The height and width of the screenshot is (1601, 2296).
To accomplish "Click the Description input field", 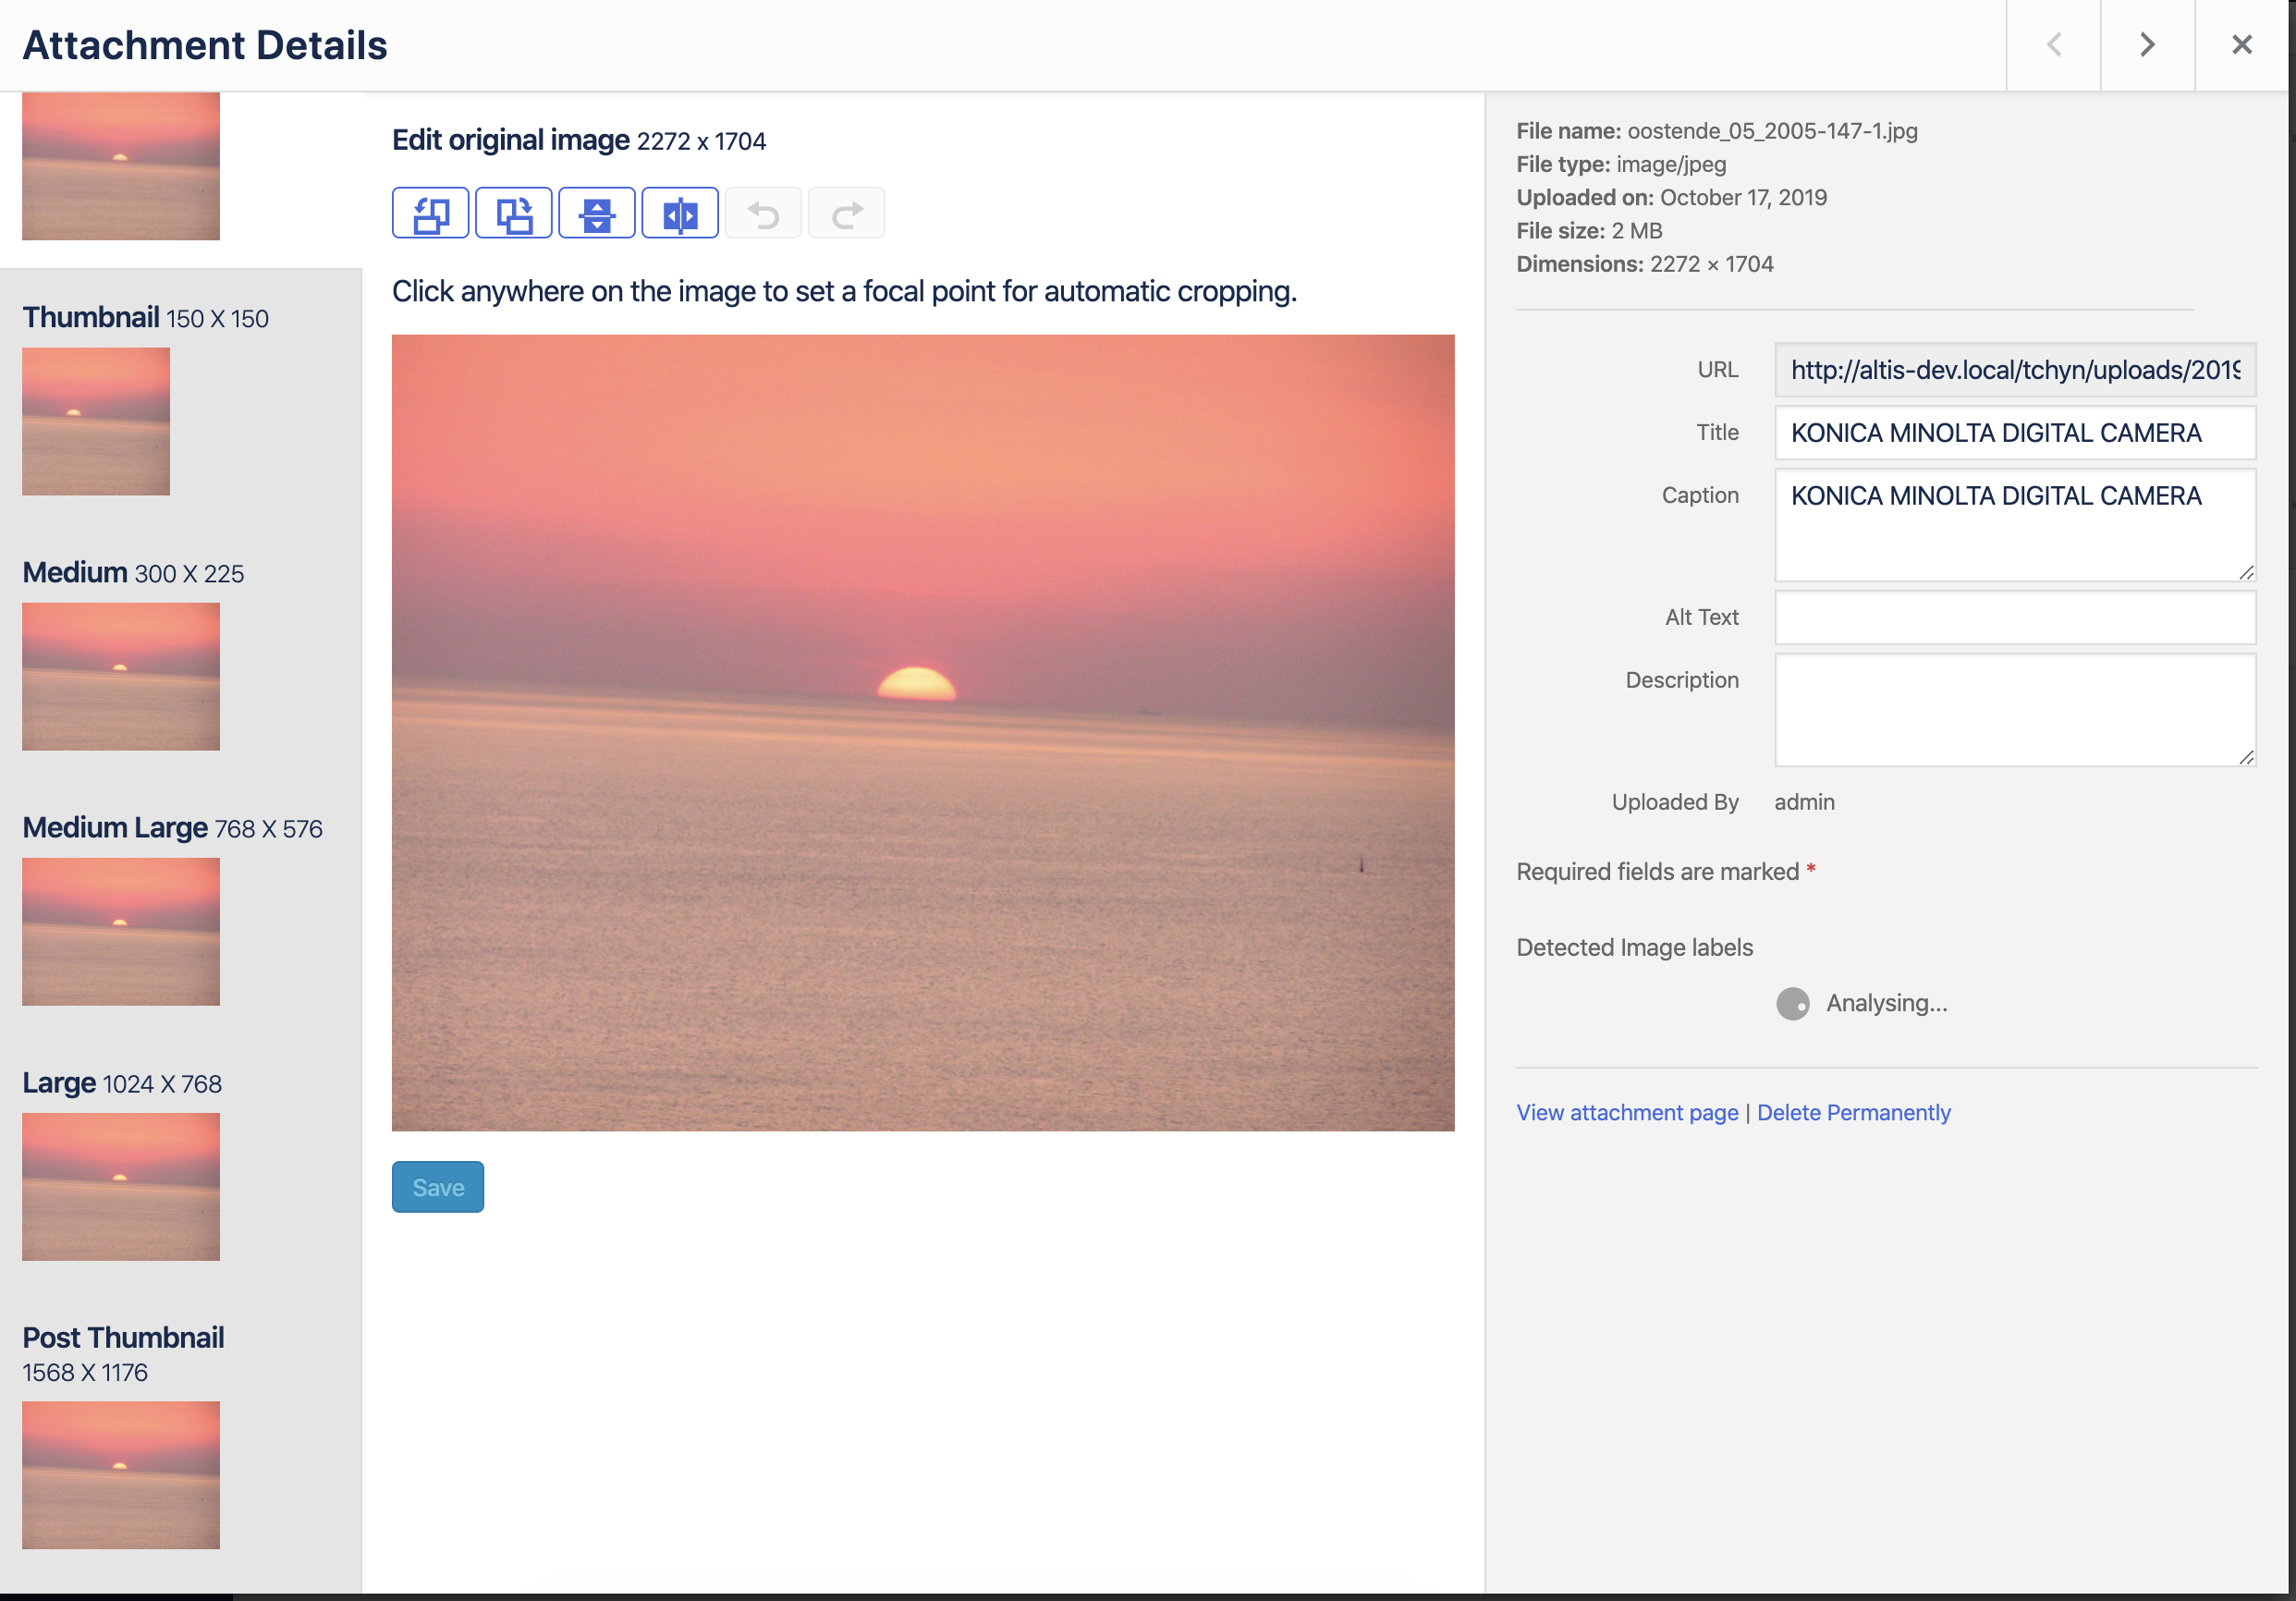I will pos(2015,710).
